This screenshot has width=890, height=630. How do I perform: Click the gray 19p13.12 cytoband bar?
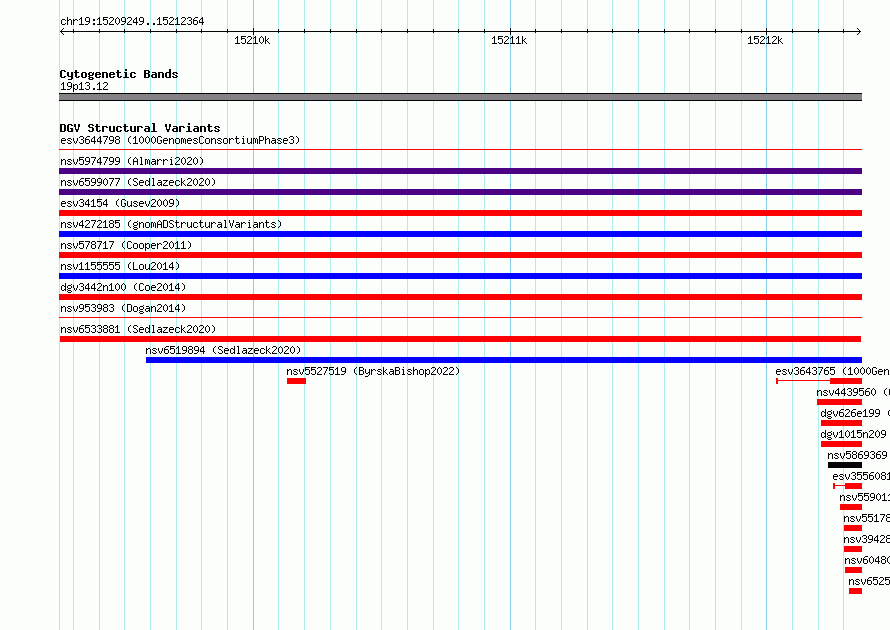(460, 97)
